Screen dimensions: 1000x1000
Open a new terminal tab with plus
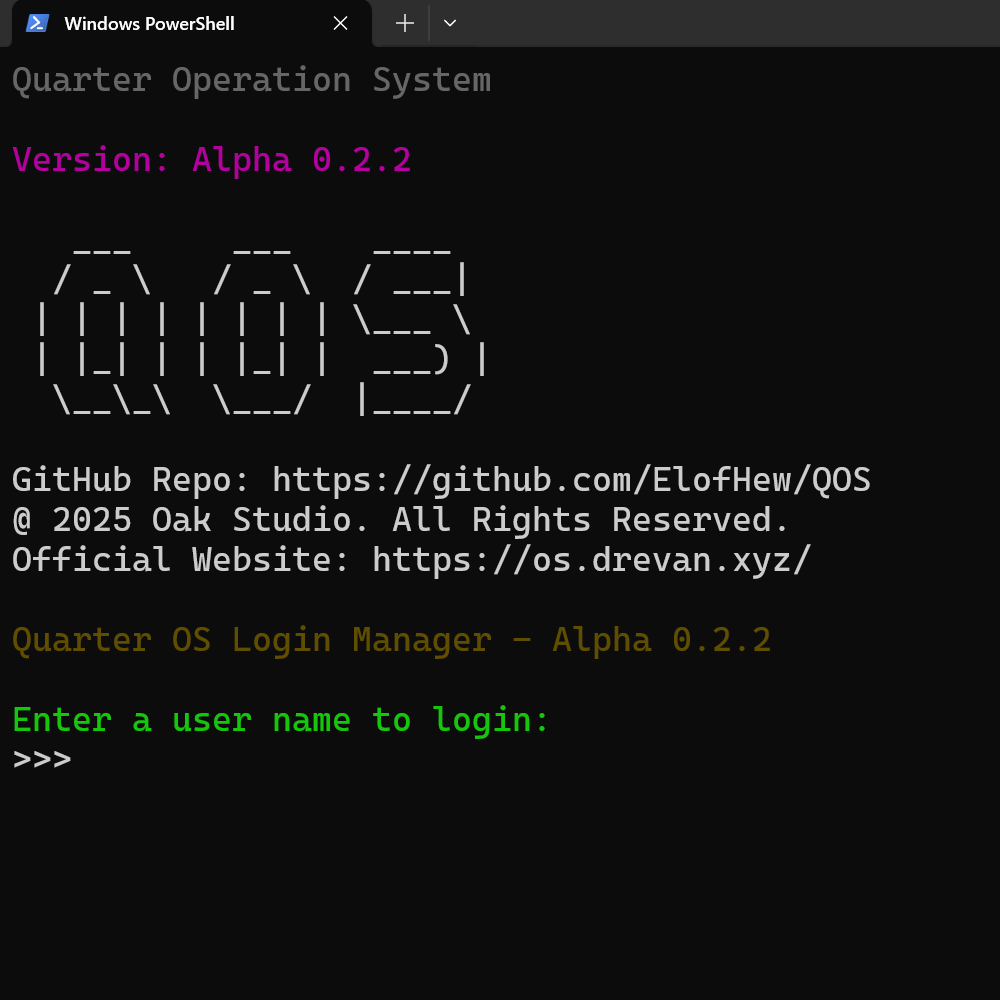pos(404,24)
